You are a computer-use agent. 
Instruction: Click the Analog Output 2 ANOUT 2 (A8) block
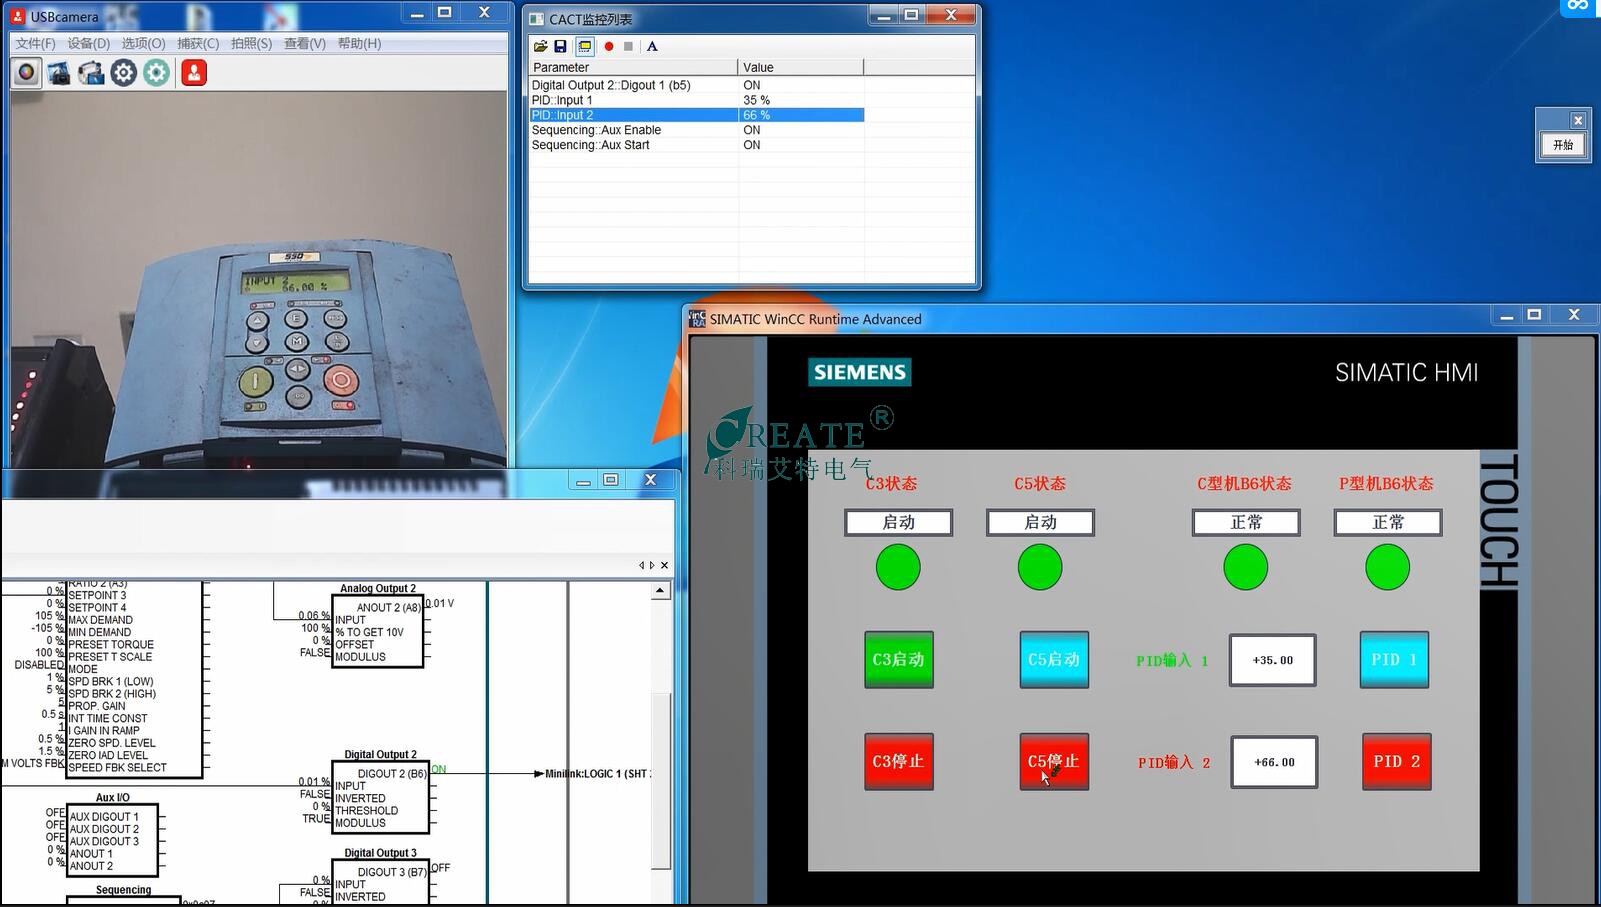coord(377,632)
